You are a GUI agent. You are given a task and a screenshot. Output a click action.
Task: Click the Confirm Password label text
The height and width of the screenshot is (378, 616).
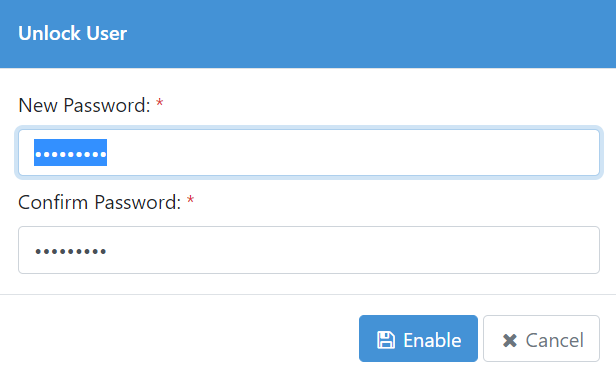[99, 202]
